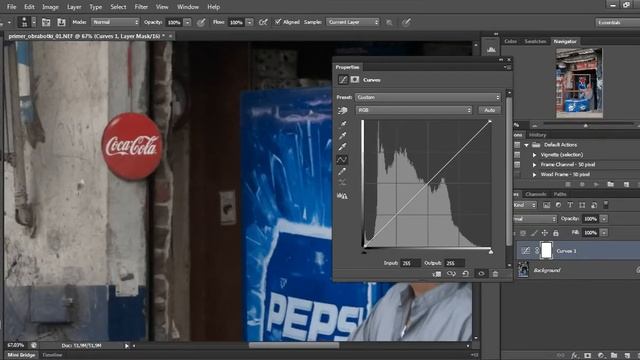
Task: Select the Masks icon in Properties panel
Action: 355,80
